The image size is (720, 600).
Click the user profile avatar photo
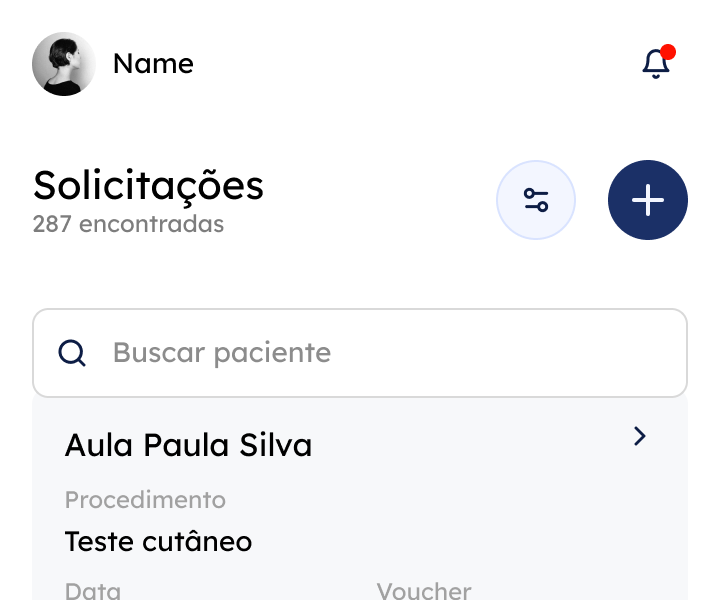coord(64,64)
